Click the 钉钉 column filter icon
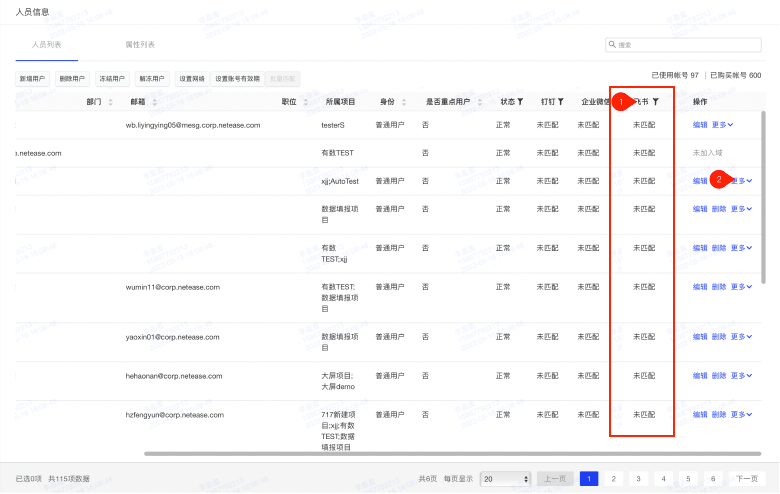The height and width of the screenshot is (494, 780). pos(561,102)
